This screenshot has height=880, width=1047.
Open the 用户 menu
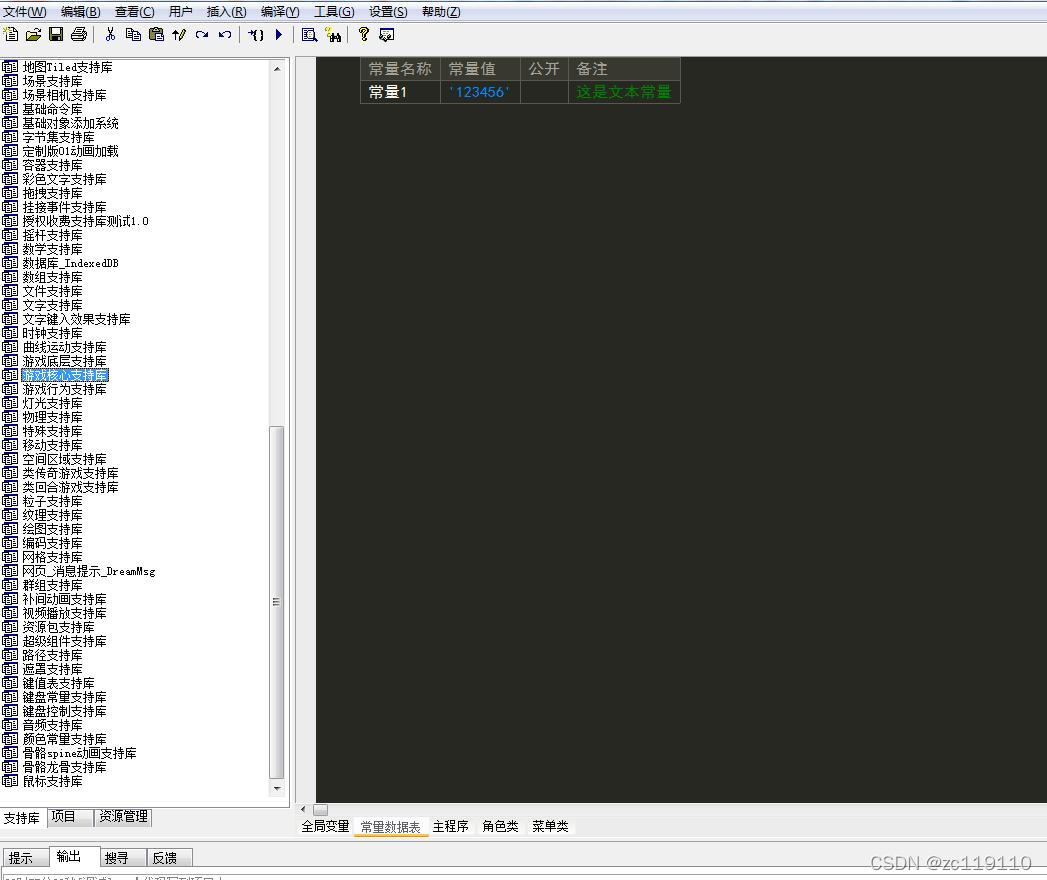coord(180,12)
